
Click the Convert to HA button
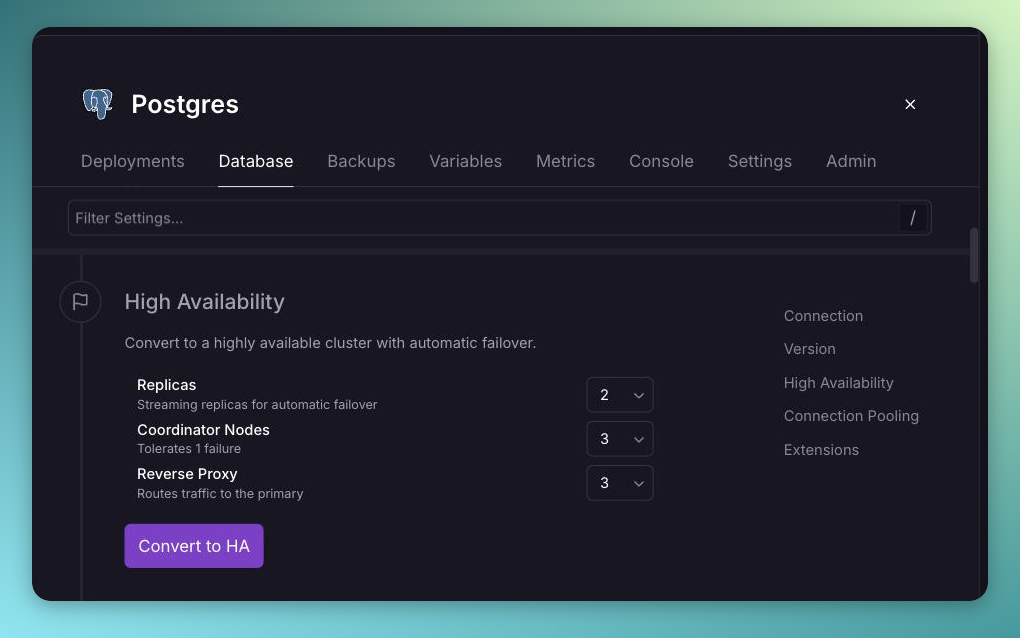tap(194, 546)
